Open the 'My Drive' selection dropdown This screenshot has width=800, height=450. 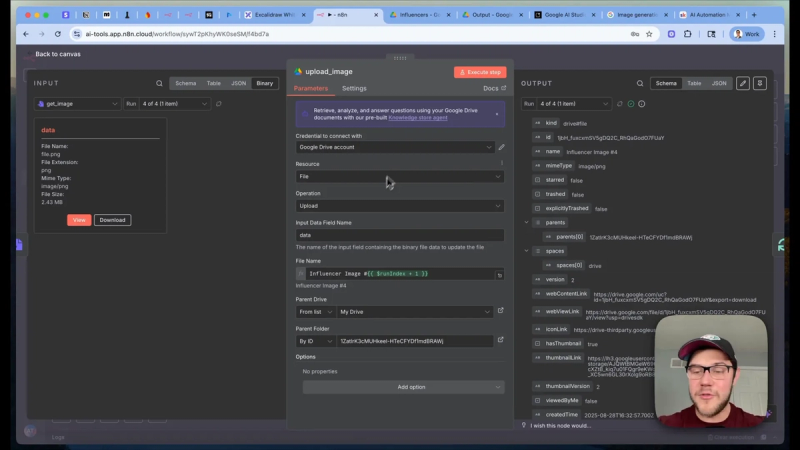click(x=414, y=312)
